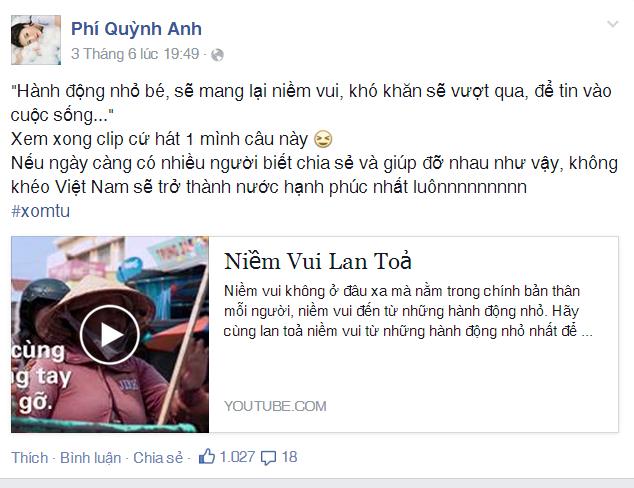Viewport: 634px width, 488px height.
Task: Click Bình luận to comment
Action: (x=91, y=458)
